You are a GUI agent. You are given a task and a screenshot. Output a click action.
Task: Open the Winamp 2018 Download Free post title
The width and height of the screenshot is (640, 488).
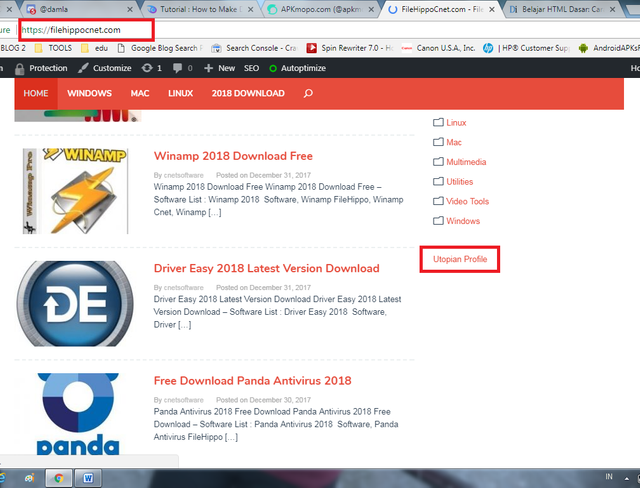(233, 156)
